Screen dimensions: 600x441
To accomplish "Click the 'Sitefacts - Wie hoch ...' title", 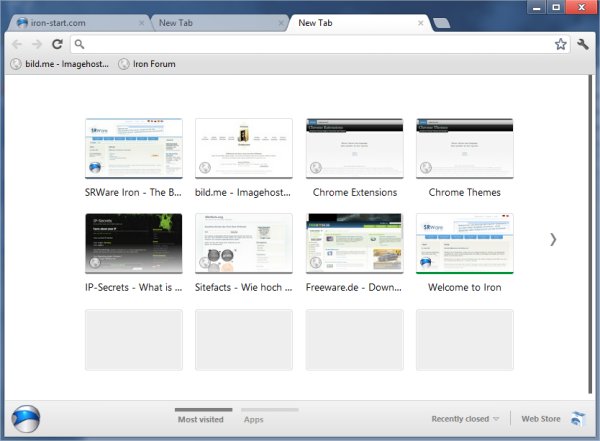I will pos(244,287).
